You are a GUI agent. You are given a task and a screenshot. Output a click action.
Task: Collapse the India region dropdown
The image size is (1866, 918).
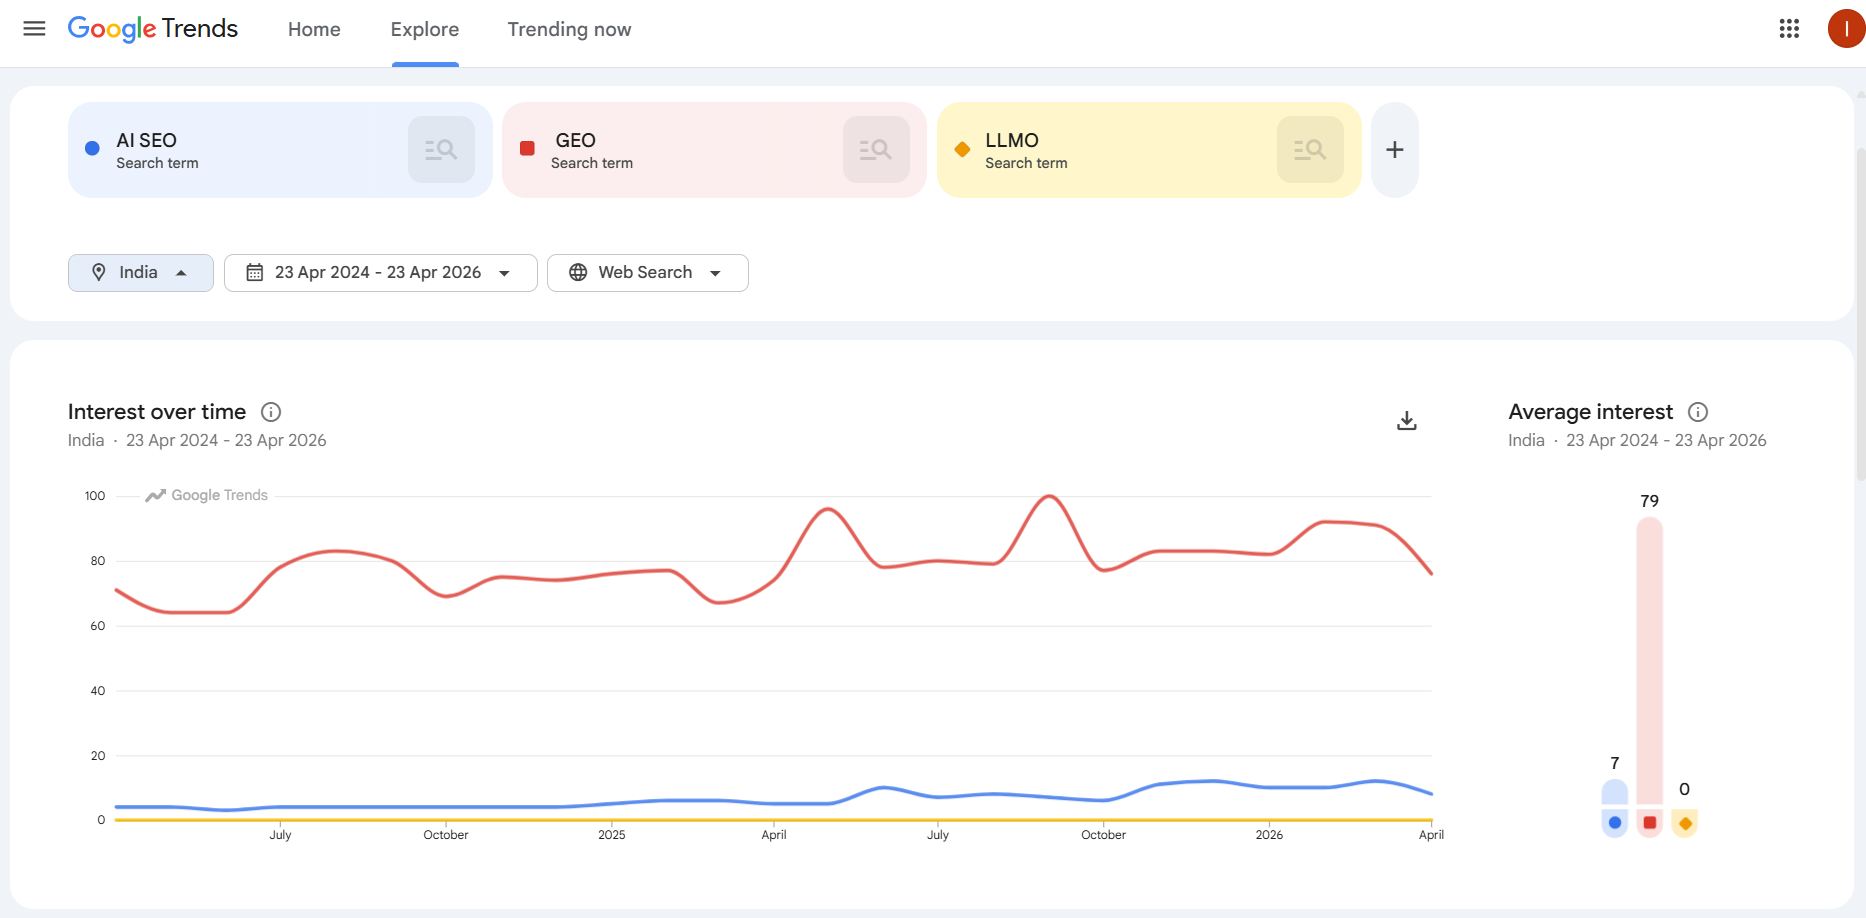pyautogui.click(x=181, y=272)
